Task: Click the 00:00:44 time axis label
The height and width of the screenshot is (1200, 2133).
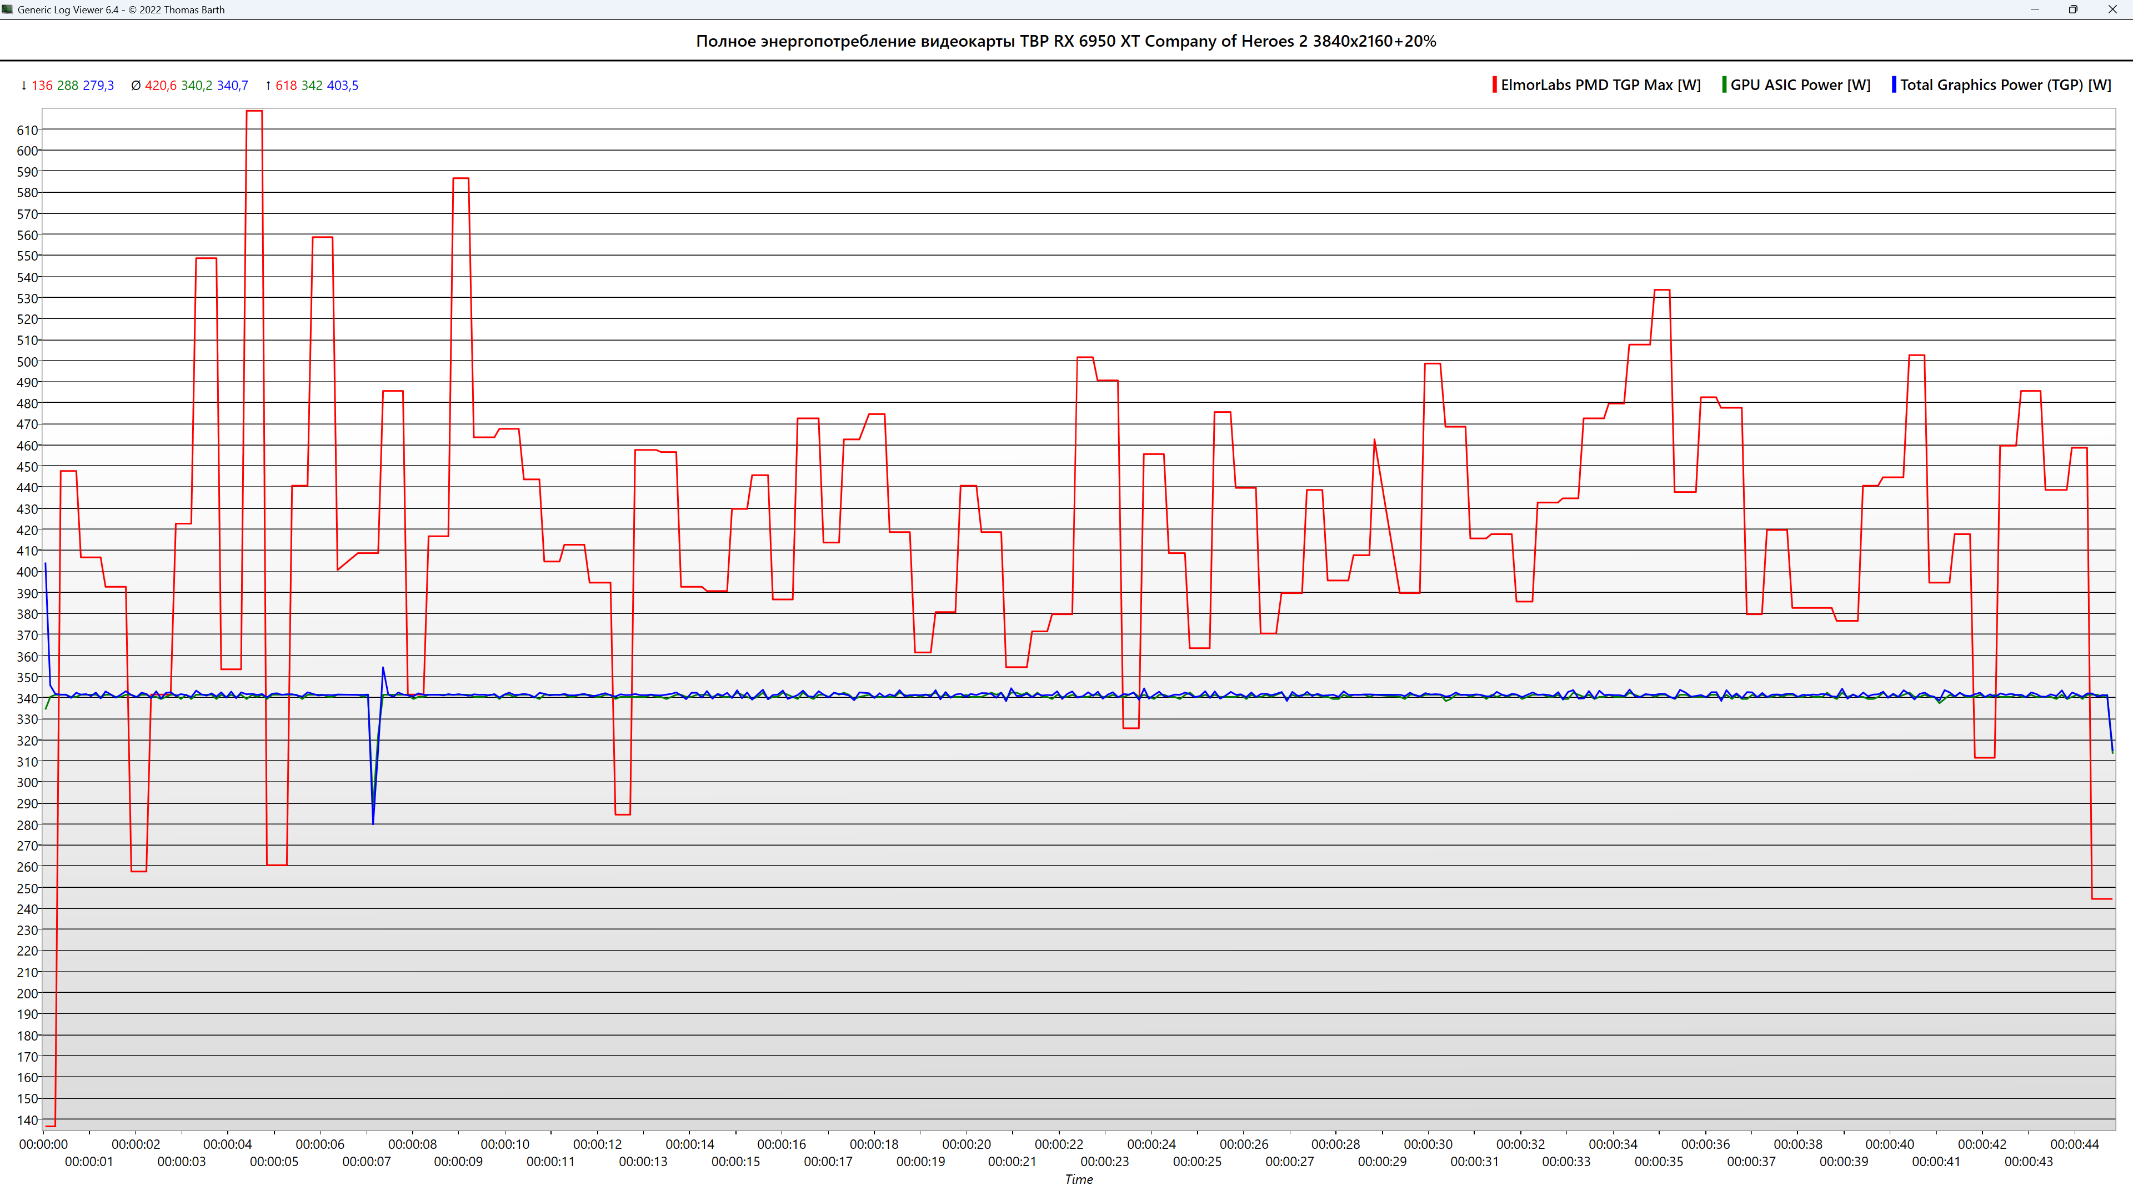Action: 2074,1144
